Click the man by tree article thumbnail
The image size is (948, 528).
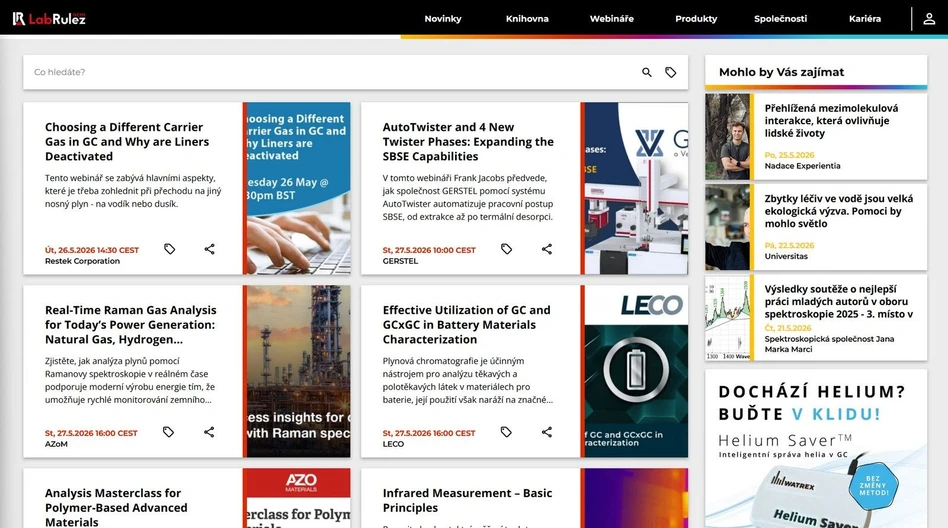pyautogui.click(x=727, y=137)
